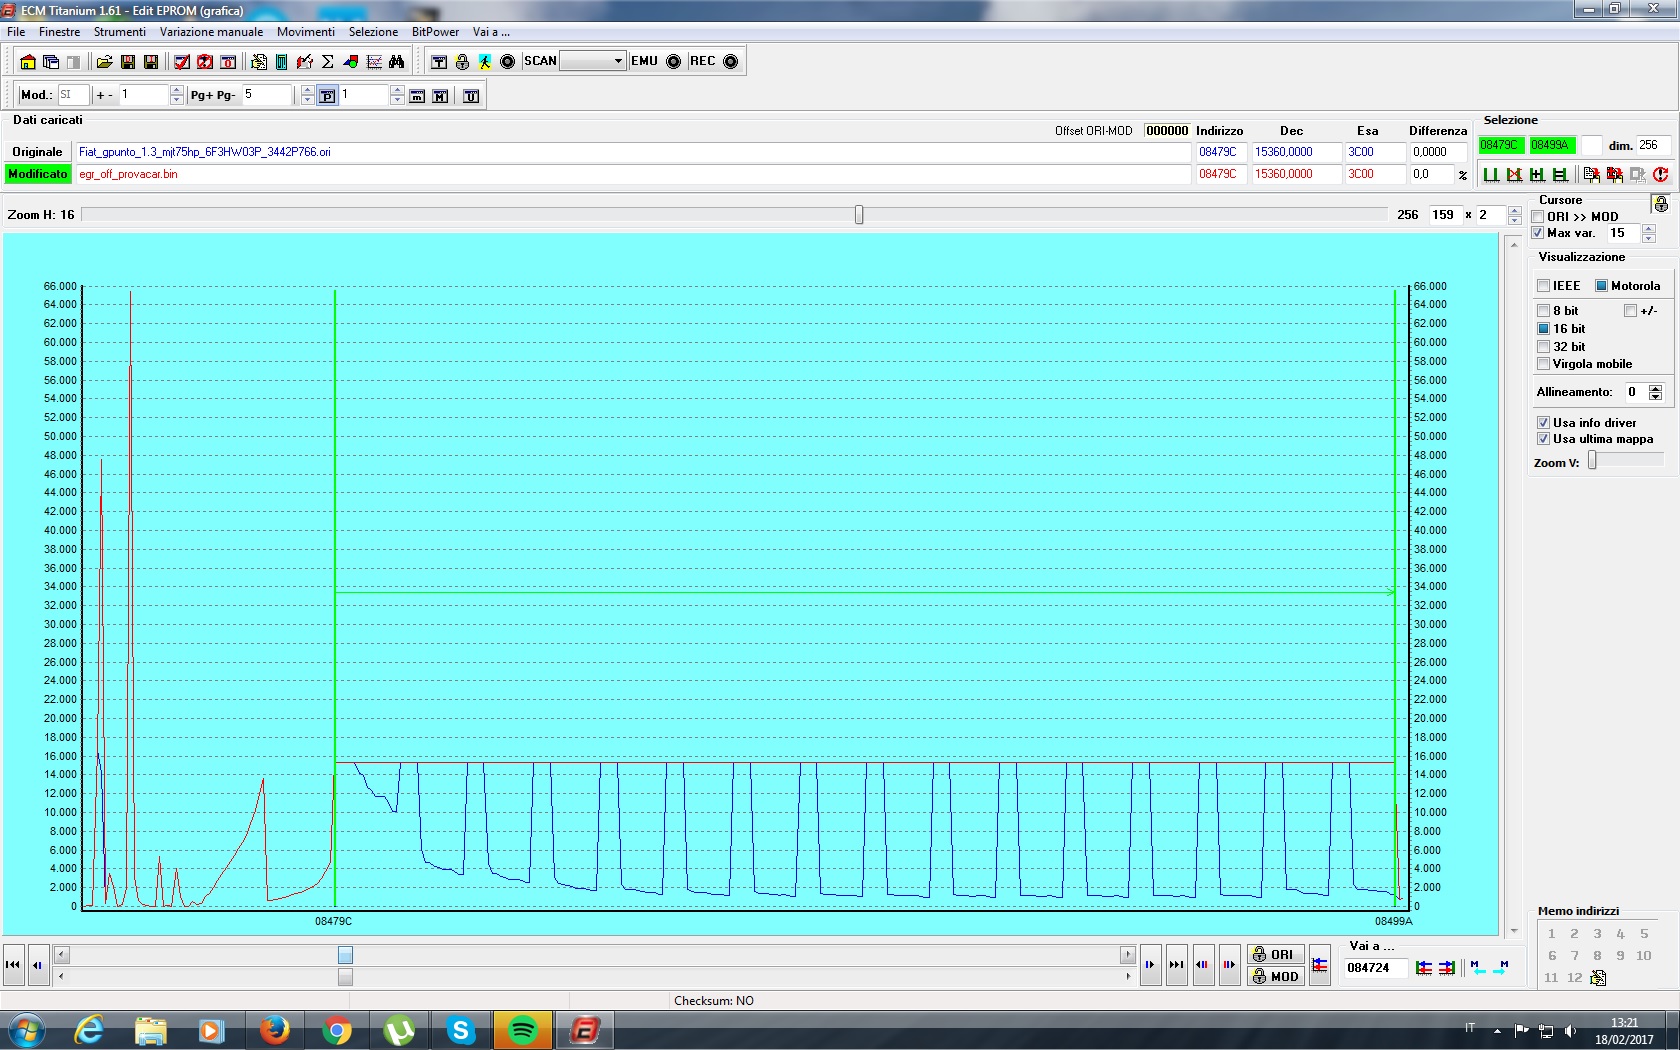1680x1050 pixels.
Task: Click the padlock icon beside SCAN
Action: click(462, 62)
